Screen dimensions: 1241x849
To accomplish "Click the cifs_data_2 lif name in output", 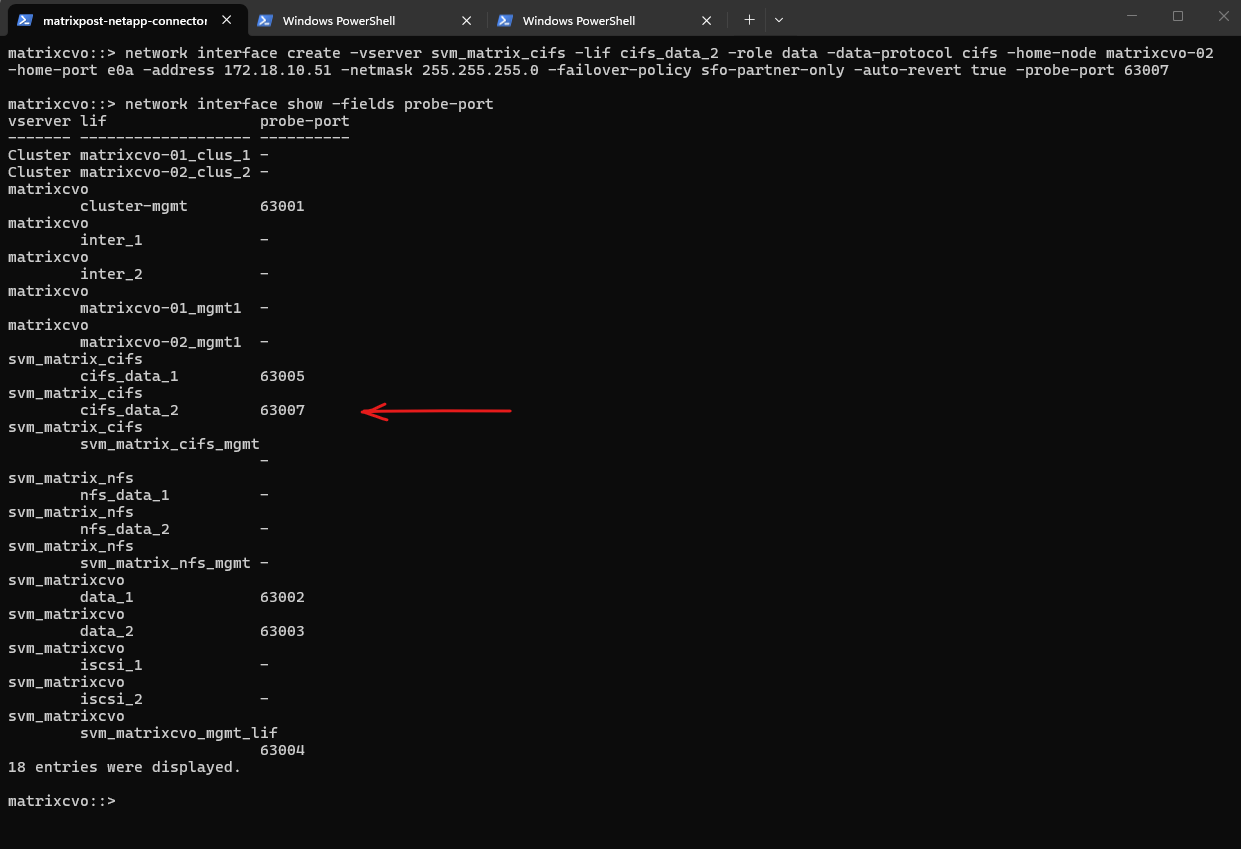I will pos(129,411).
